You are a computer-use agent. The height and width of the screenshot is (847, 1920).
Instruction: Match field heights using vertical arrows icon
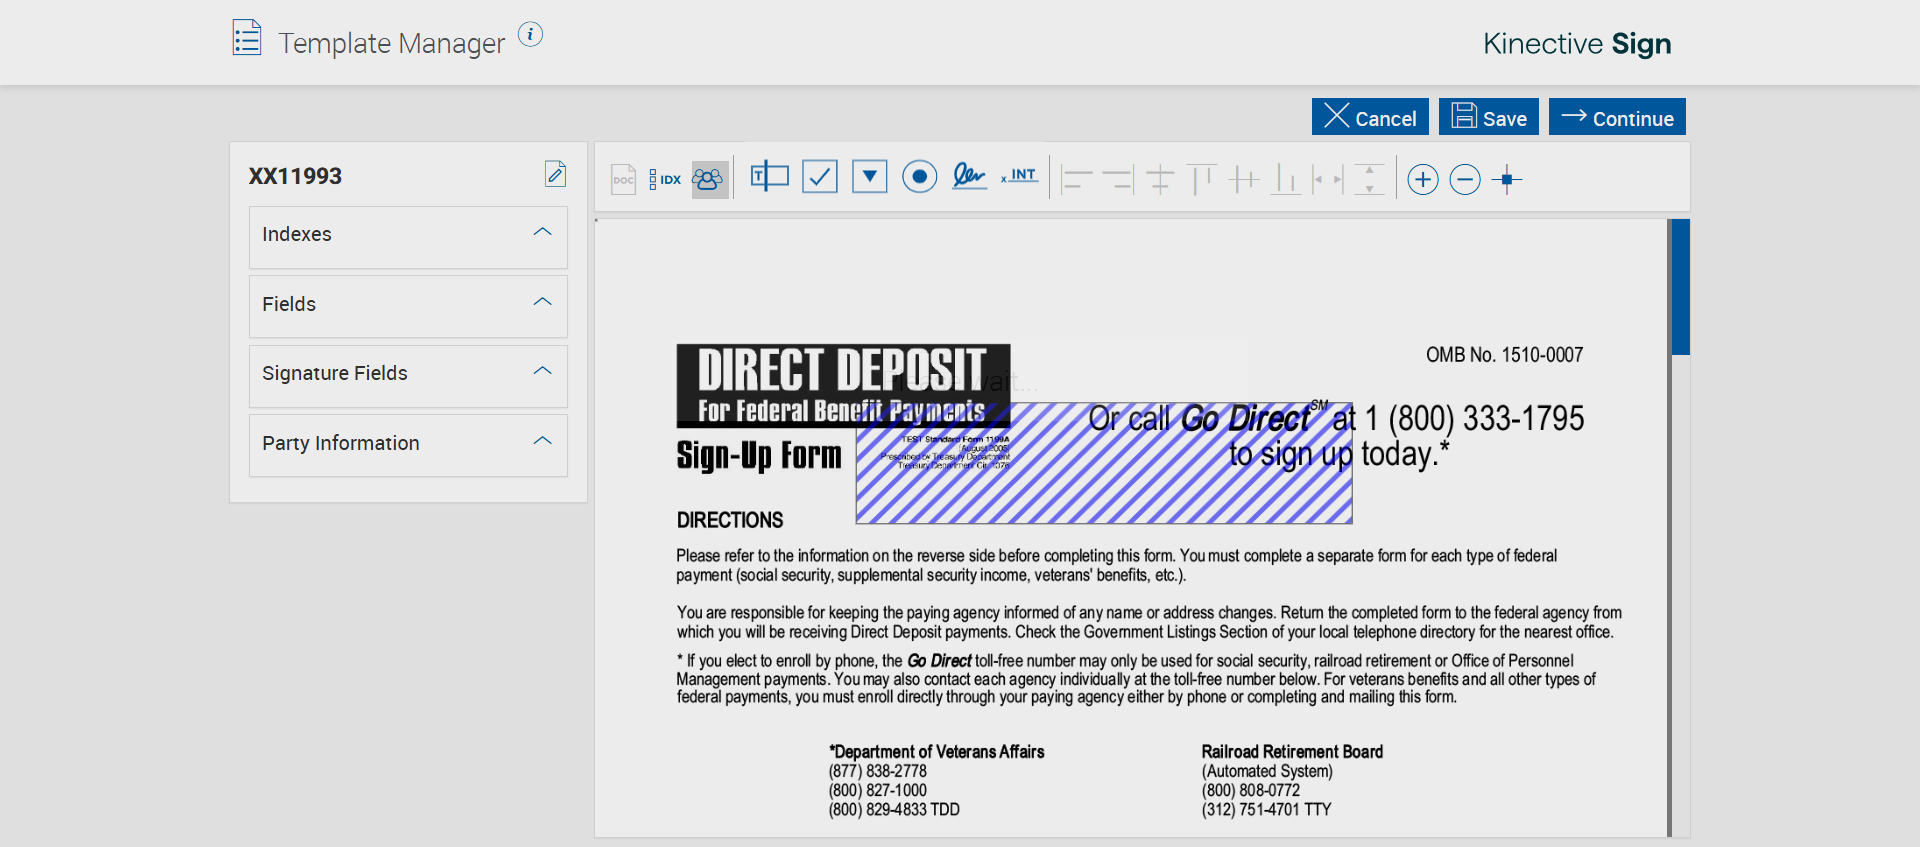(1369, 179)
